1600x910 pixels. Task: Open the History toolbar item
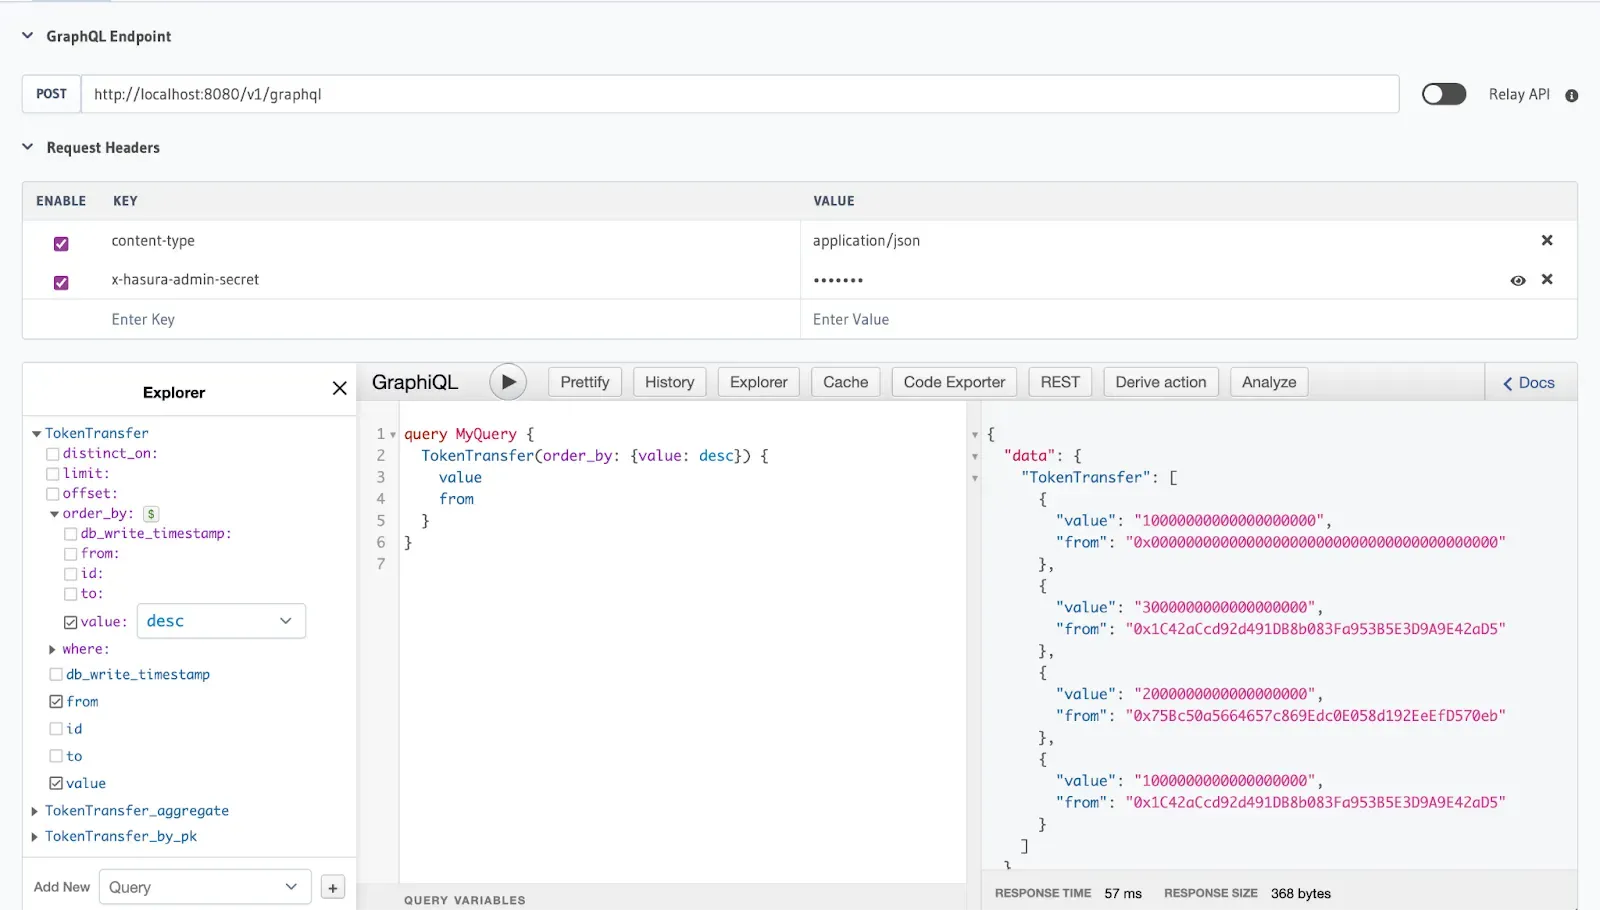click(669, 382)
